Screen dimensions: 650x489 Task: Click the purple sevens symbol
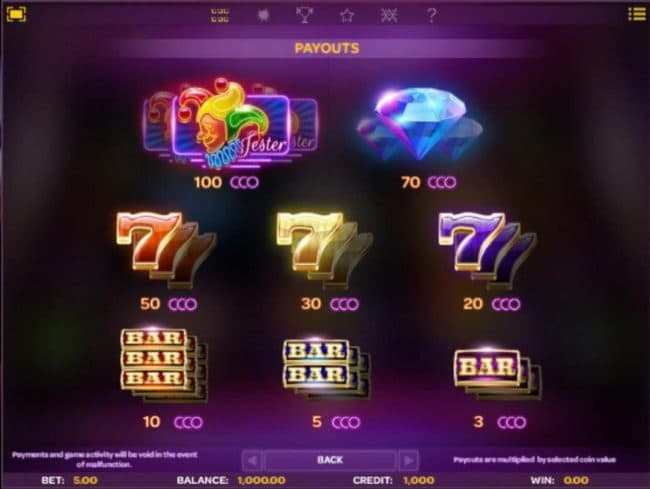click(488, 250)
